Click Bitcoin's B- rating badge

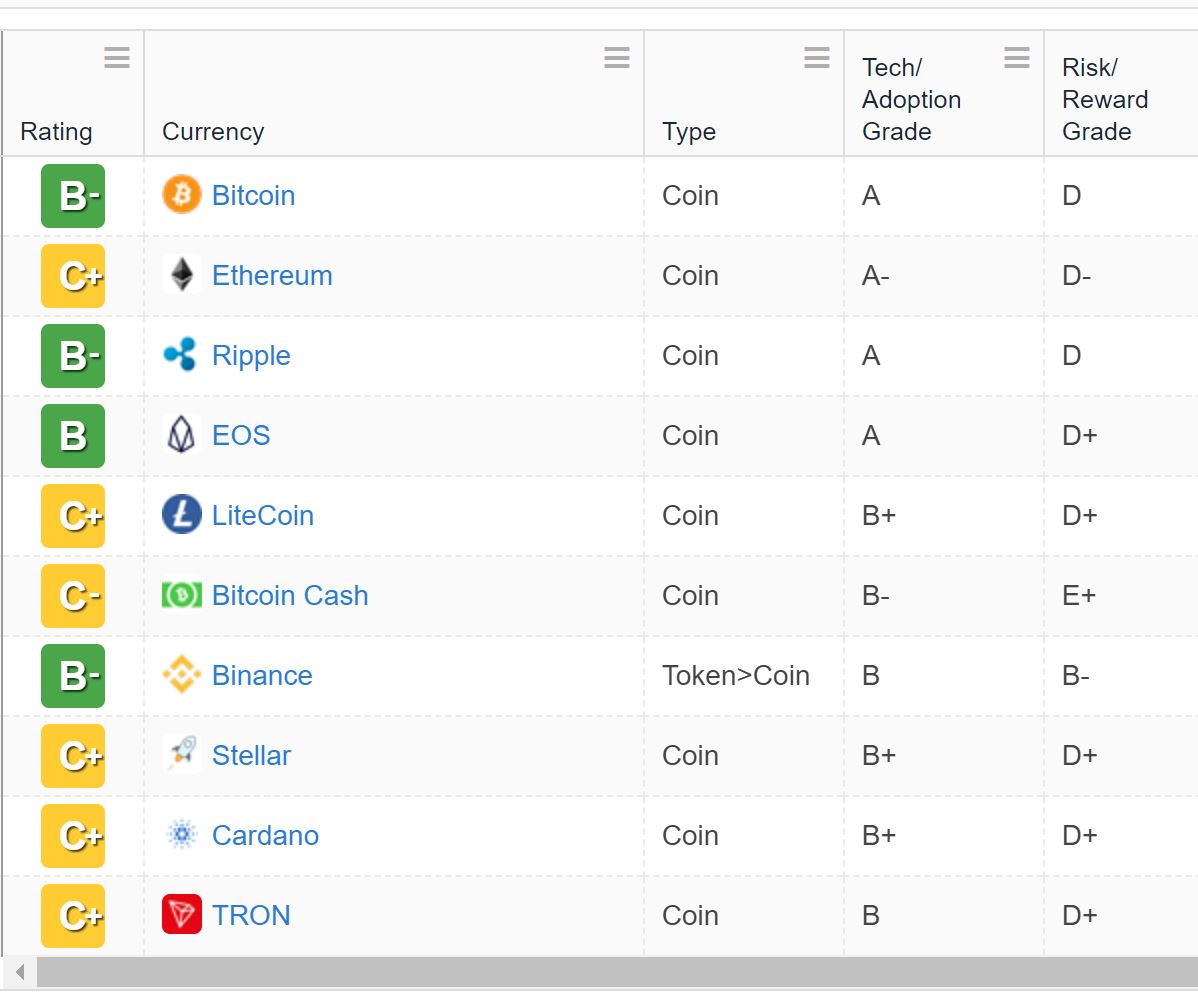point(73,196)
